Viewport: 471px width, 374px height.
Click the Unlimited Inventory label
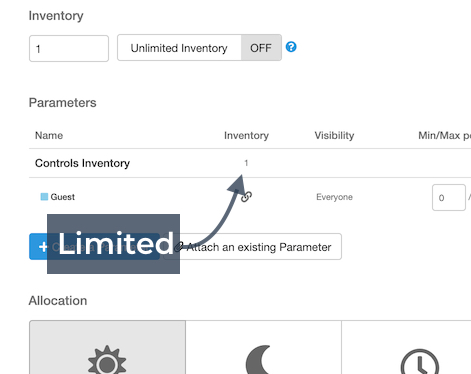coord(179,48)
